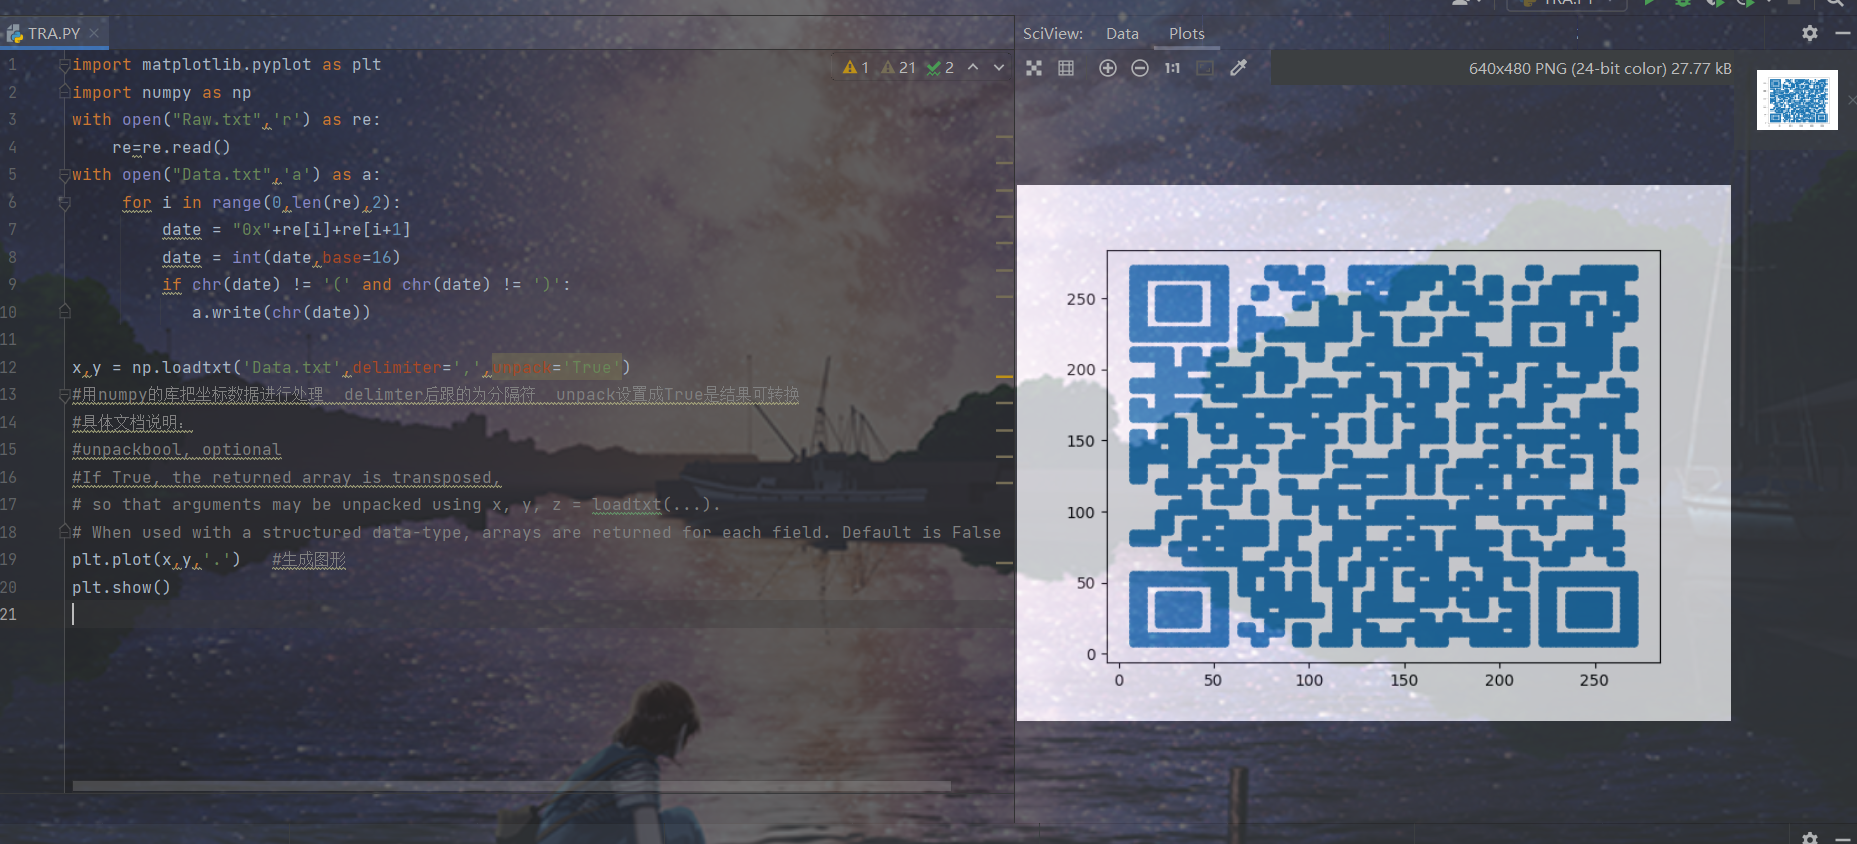Screen dimensions: 1857x844
Task: Select the color picker eyedropper tool
Action: (1238, 68)
